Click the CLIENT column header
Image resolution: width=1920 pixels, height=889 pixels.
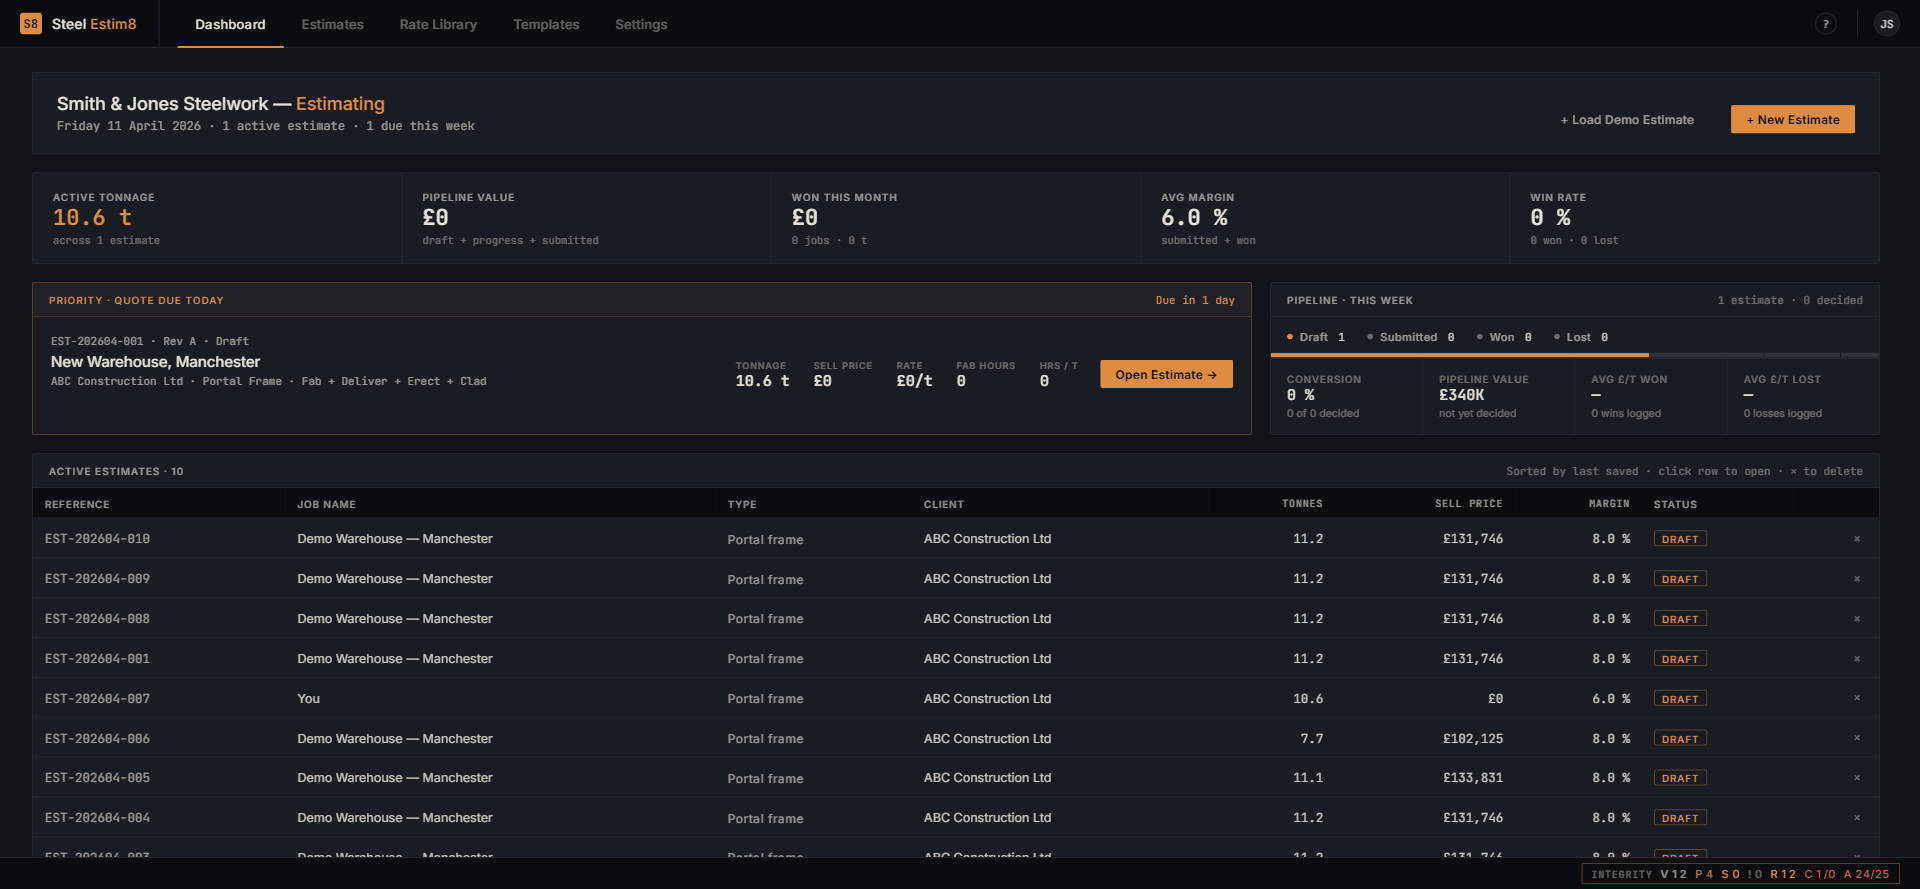pos(943,504)
